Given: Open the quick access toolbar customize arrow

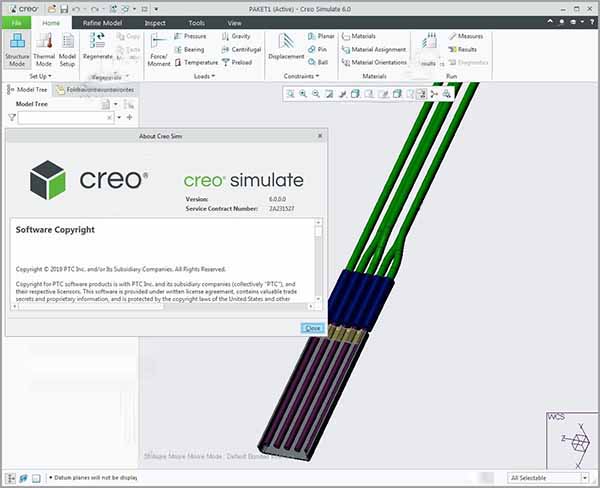Looking at the screenshot, I should coord(156,9).
